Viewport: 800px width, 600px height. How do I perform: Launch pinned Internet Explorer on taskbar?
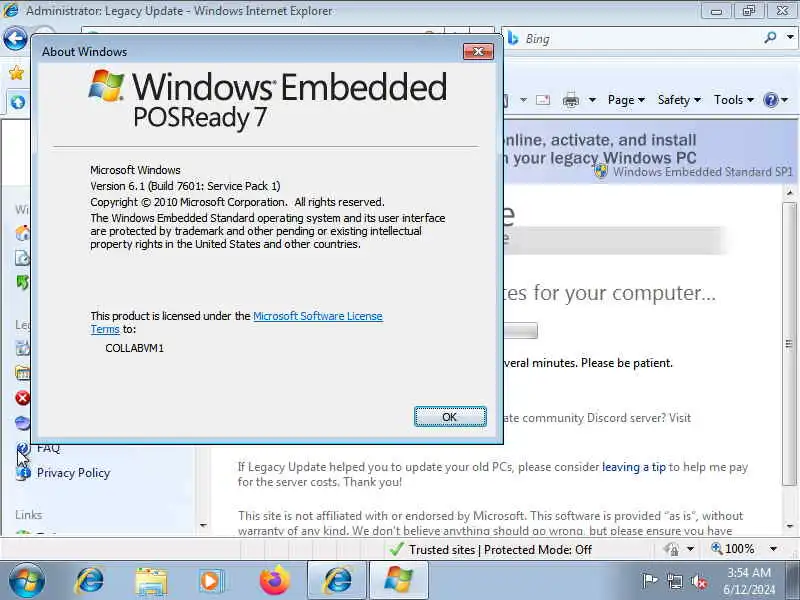(89, 581)
